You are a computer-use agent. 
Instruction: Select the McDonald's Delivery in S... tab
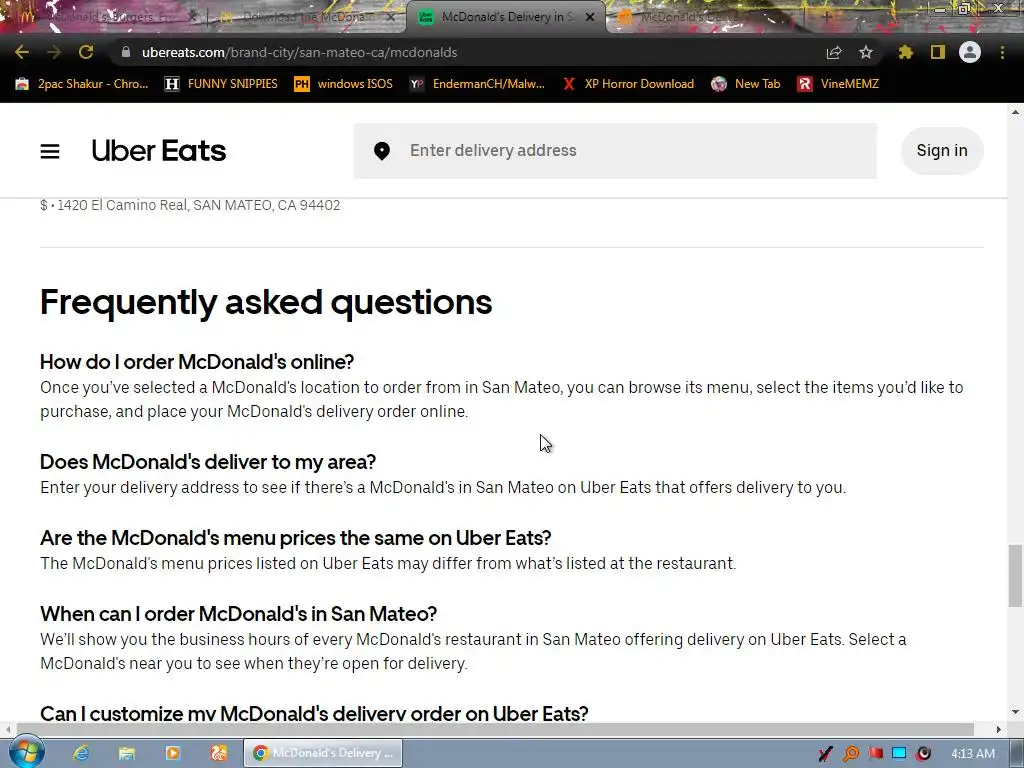[506, 17]
